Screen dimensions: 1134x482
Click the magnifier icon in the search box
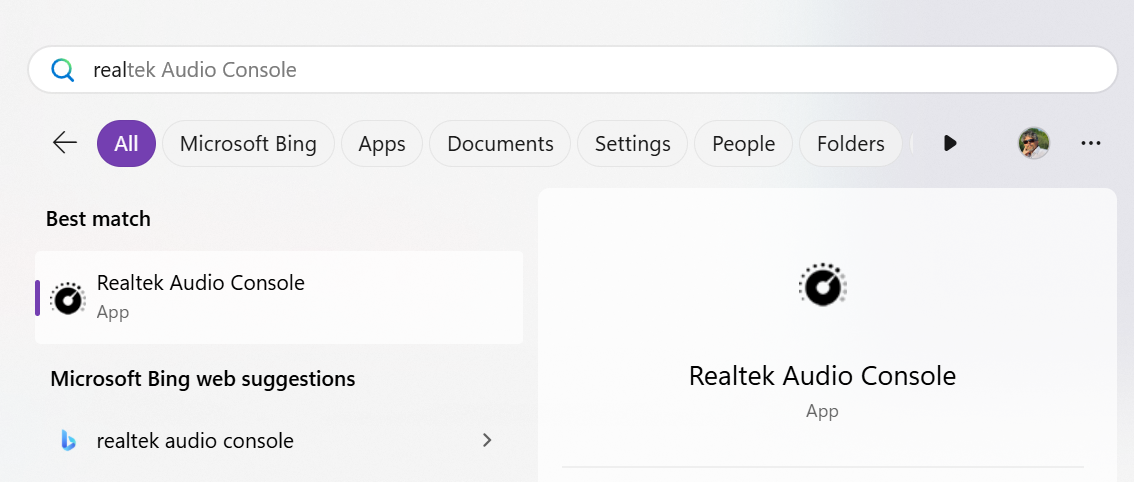[63, 70]
